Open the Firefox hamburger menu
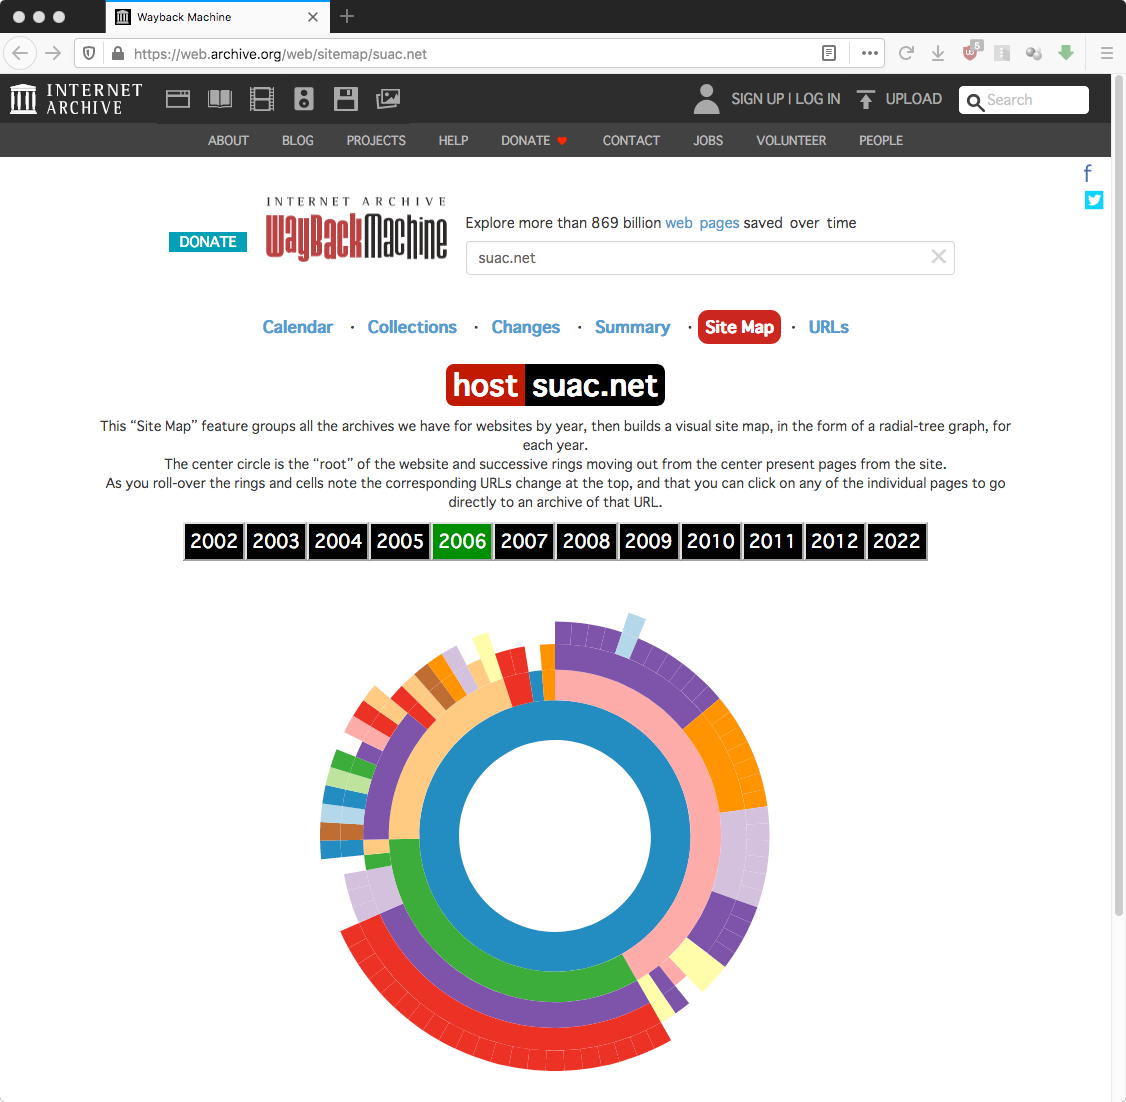 point(1107,53)
